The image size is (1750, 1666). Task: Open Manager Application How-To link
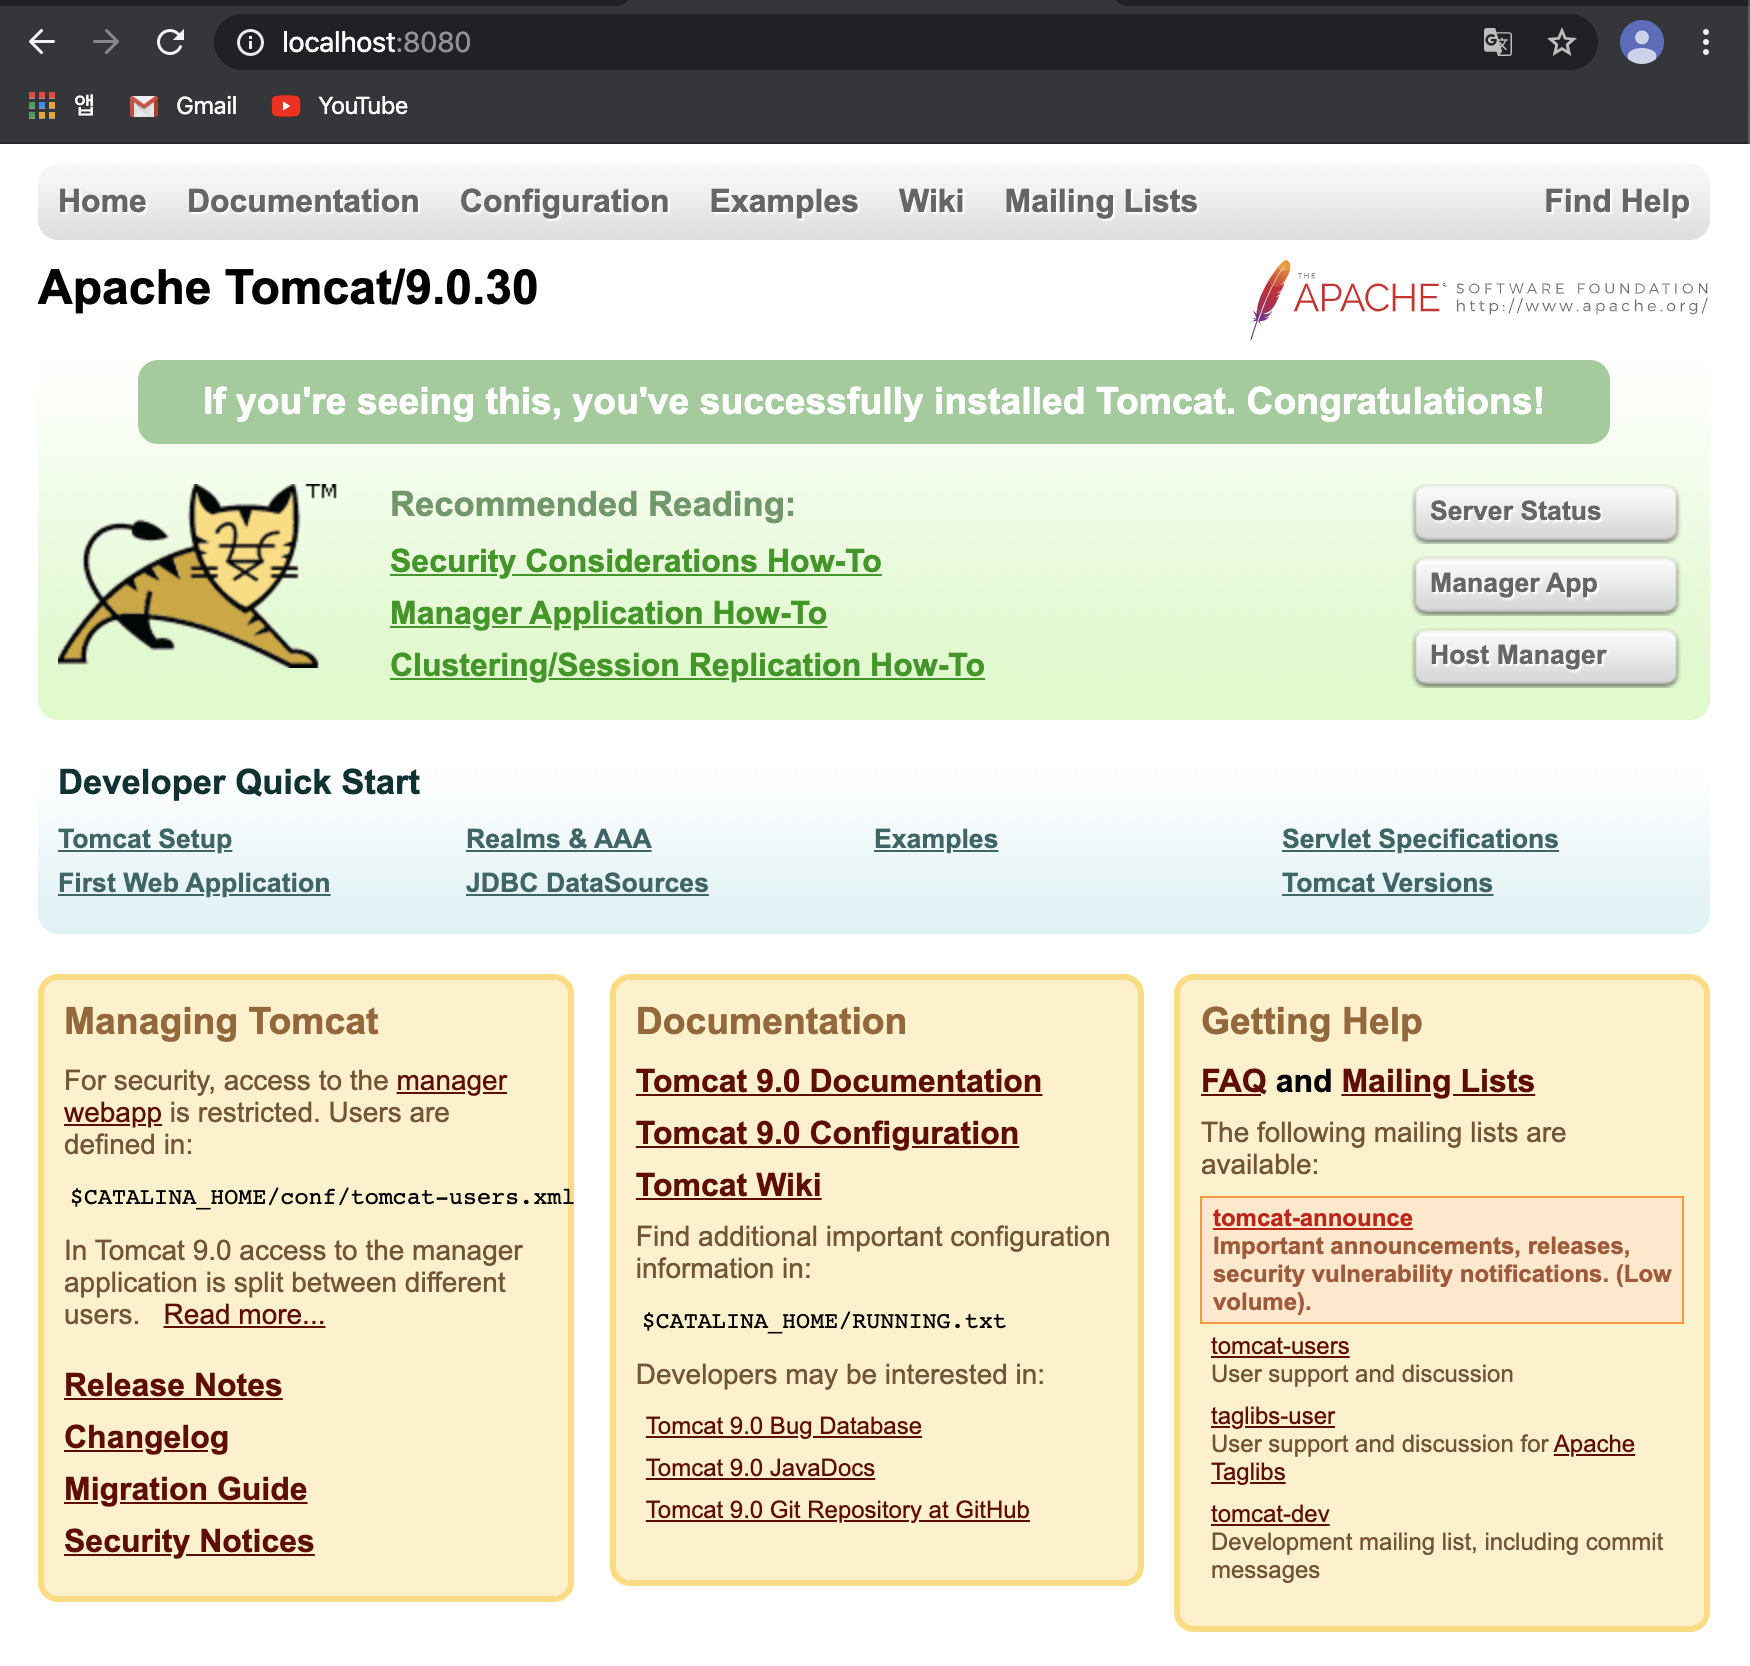(x=608, y=613)
